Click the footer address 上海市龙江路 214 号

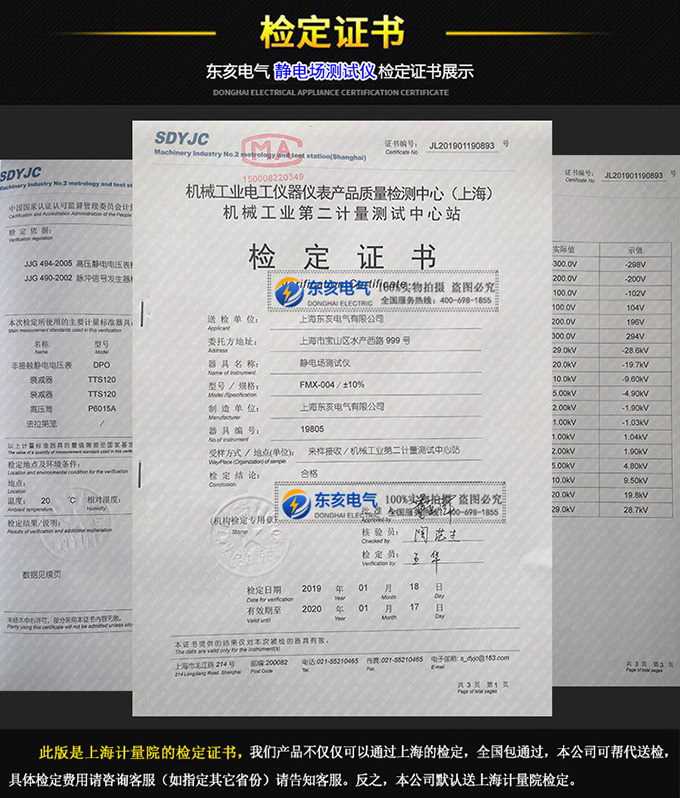(x=205, y=665)
